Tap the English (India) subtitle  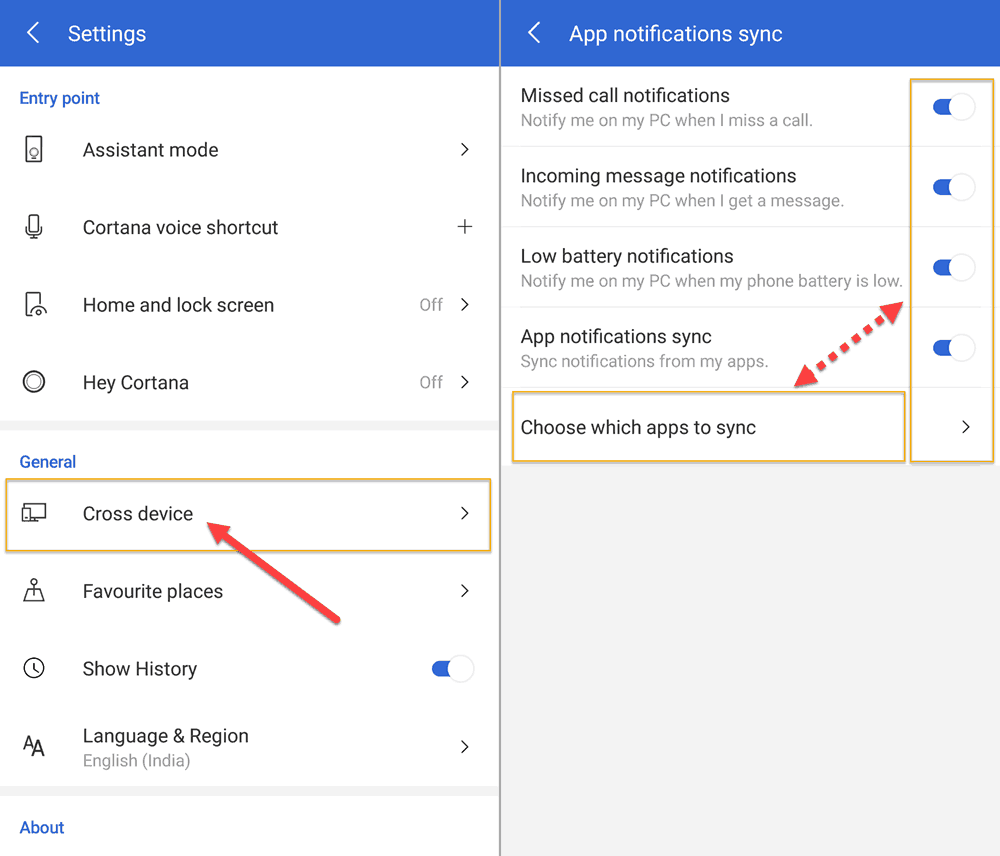tap(136, 760)
